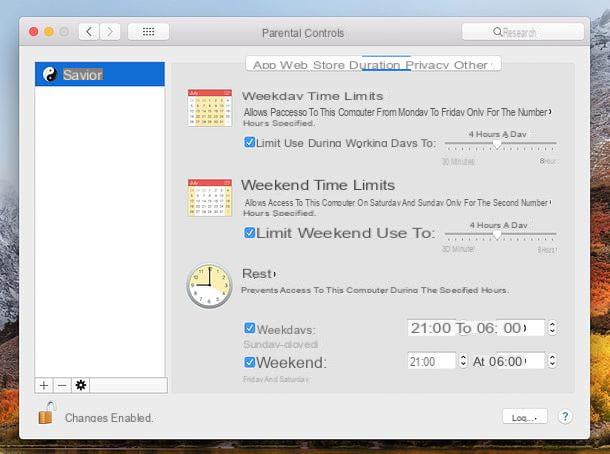This screenshot has width=610, height=454.
Task: Click the Weekend Time Limits calendar icon
Action: [210, 198]
